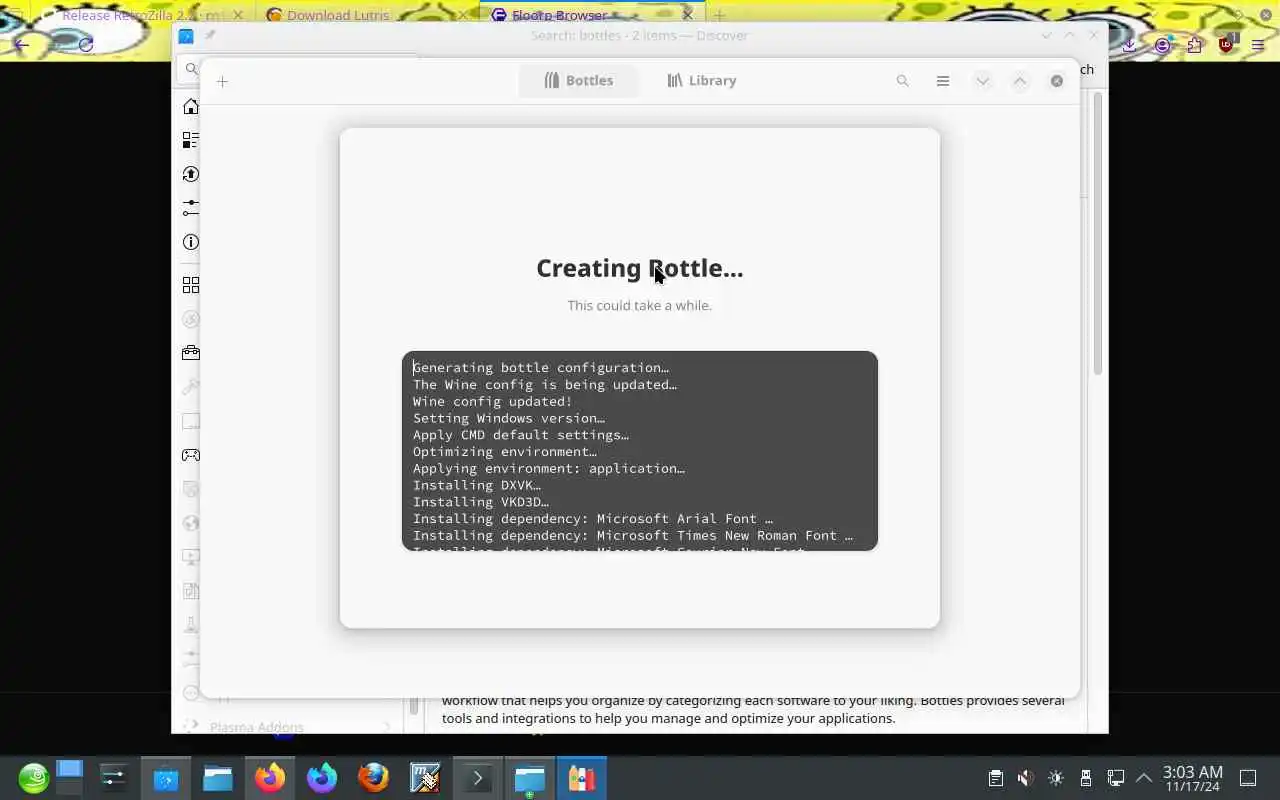
Task: Open the clock showing 3:03 AM
Action: (1192, 779)
